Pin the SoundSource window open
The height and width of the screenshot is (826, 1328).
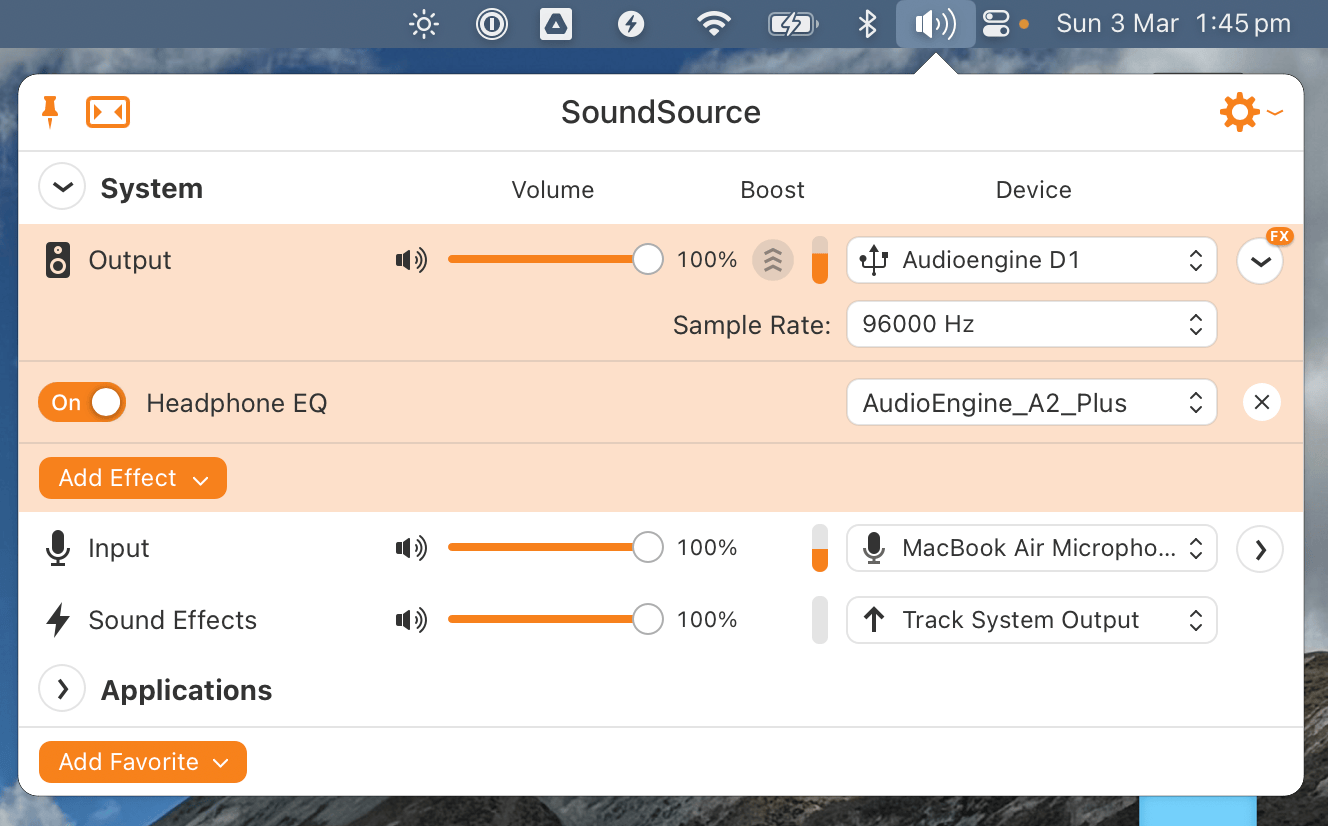pos(49,112)
